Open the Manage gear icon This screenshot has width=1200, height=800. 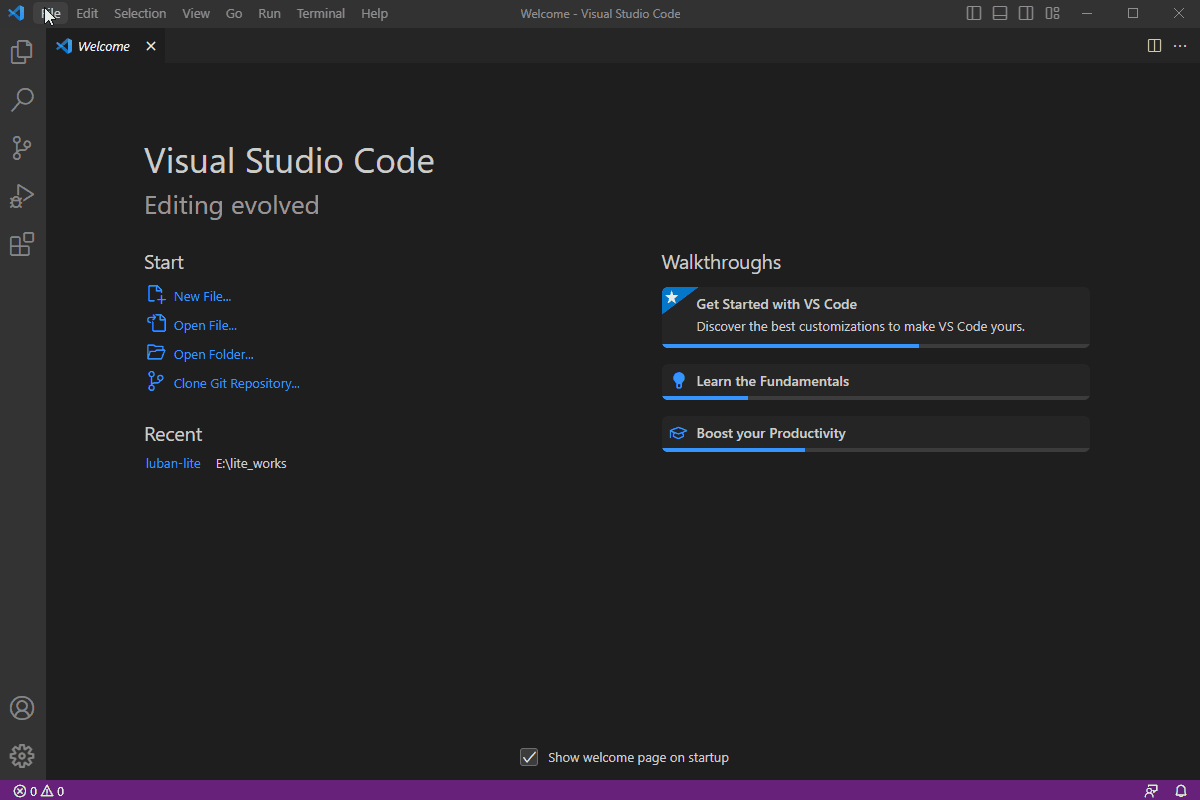point(22,756)
